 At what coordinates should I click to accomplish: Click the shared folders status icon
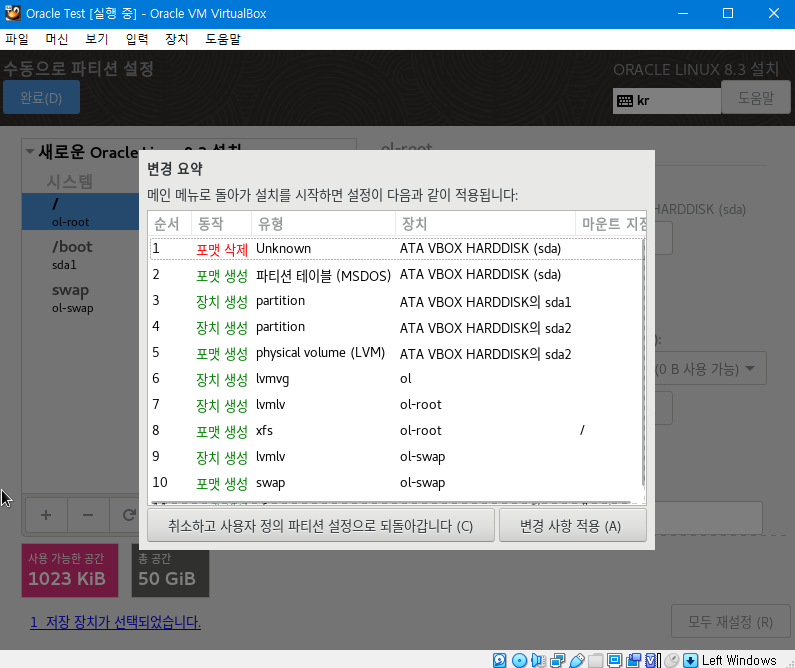point(595,660)
